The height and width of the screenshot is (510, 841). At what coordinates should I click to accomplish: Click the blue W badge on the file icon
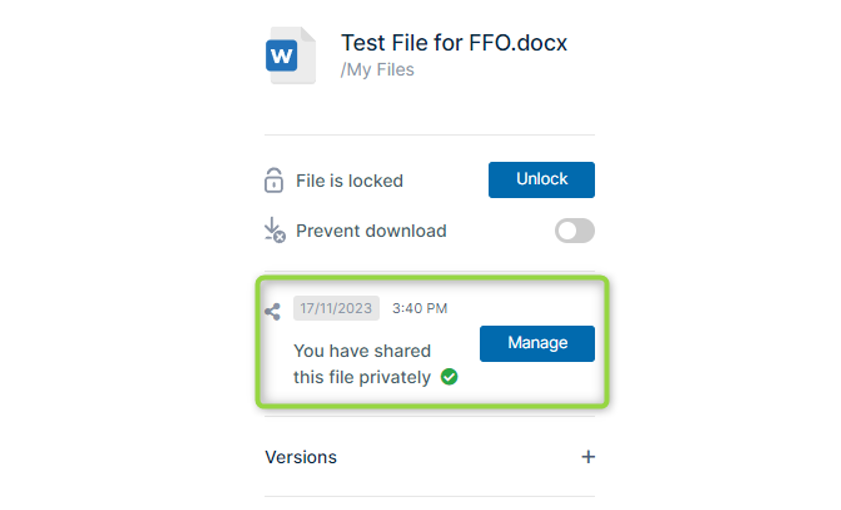[x=281, y=55]
